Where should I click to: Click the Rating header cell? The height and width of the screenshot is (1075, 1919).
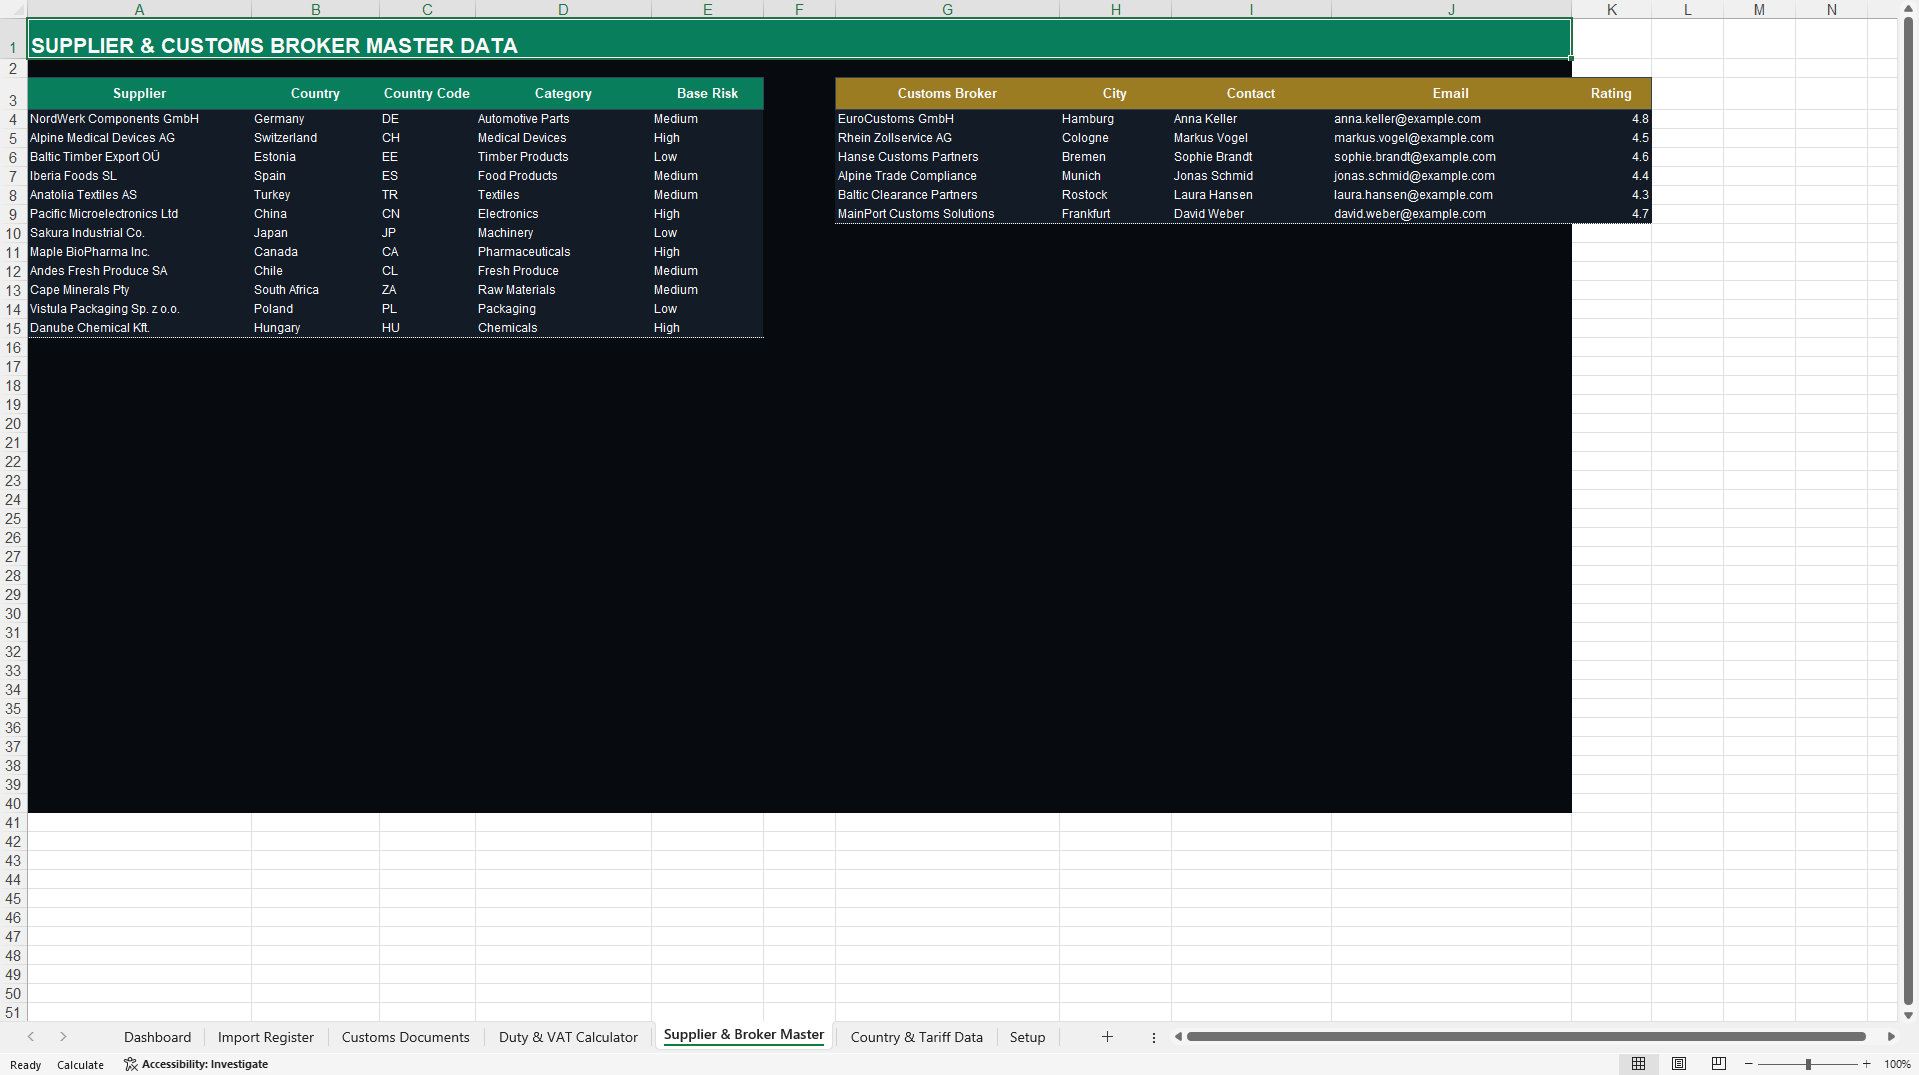[x=1611, y=93]
